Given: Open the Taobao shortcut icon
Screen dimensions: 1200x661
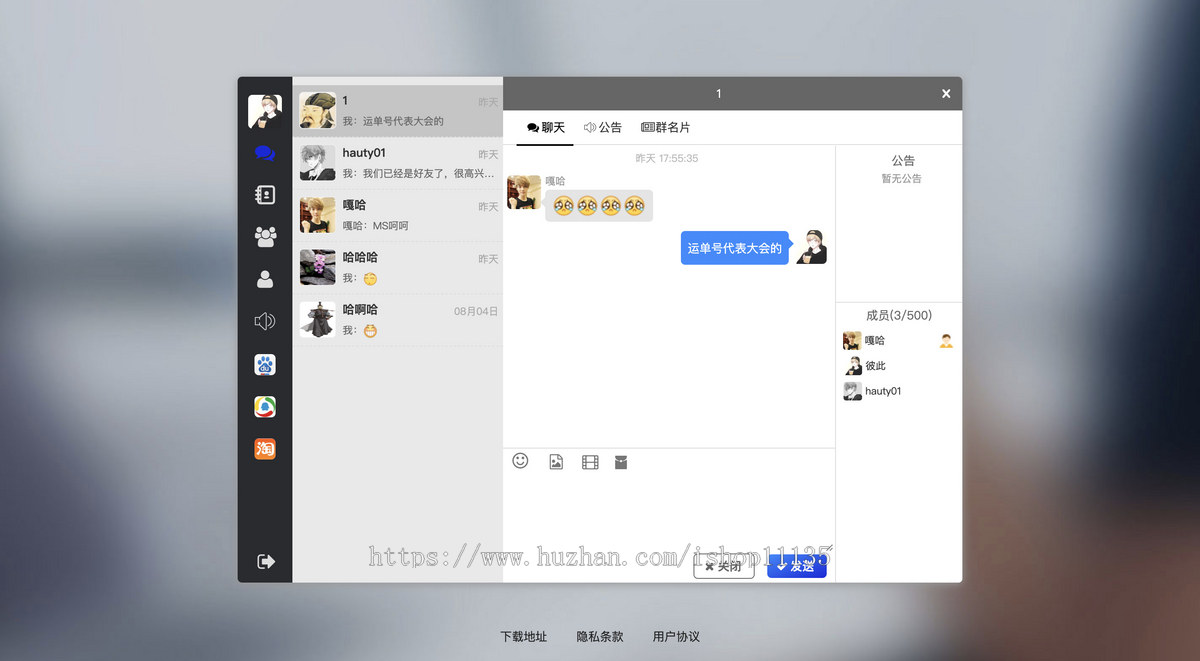Looking at the screenshot, I should pos(265,449).
